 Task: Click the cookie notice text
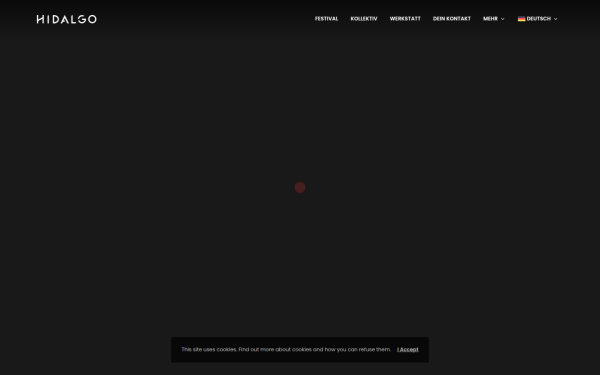286,349
